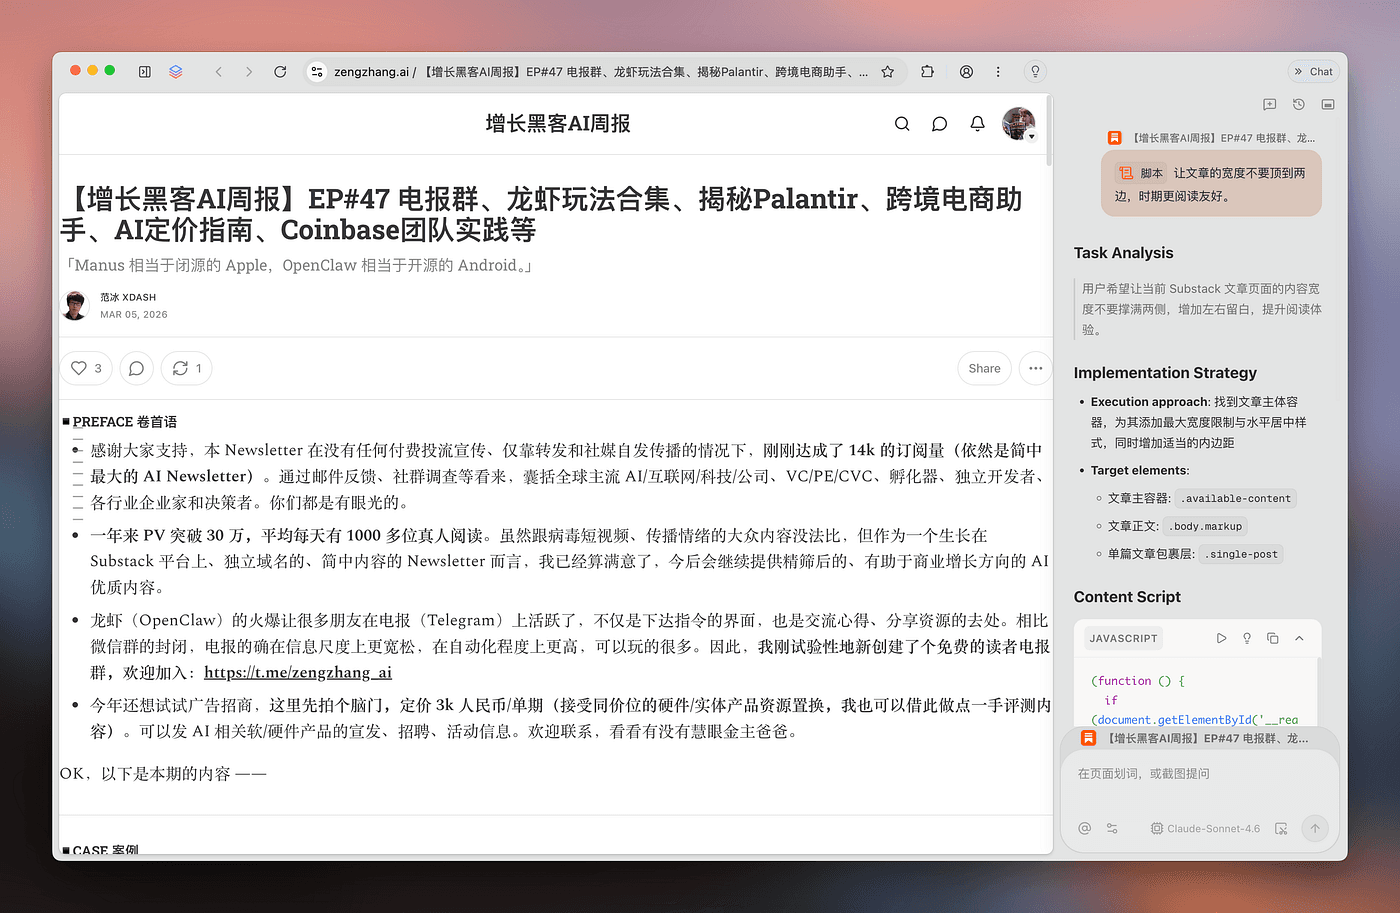Image resolution: width=1400 pixels, height=913 pixels.
Task: Like the post with heart button
Action: pos(86,368)
